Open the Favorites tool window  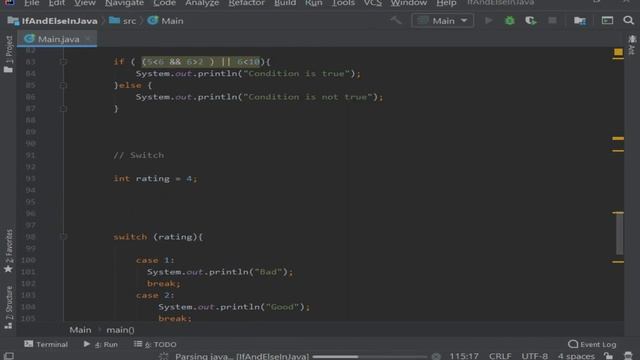[x=9, y=251]
